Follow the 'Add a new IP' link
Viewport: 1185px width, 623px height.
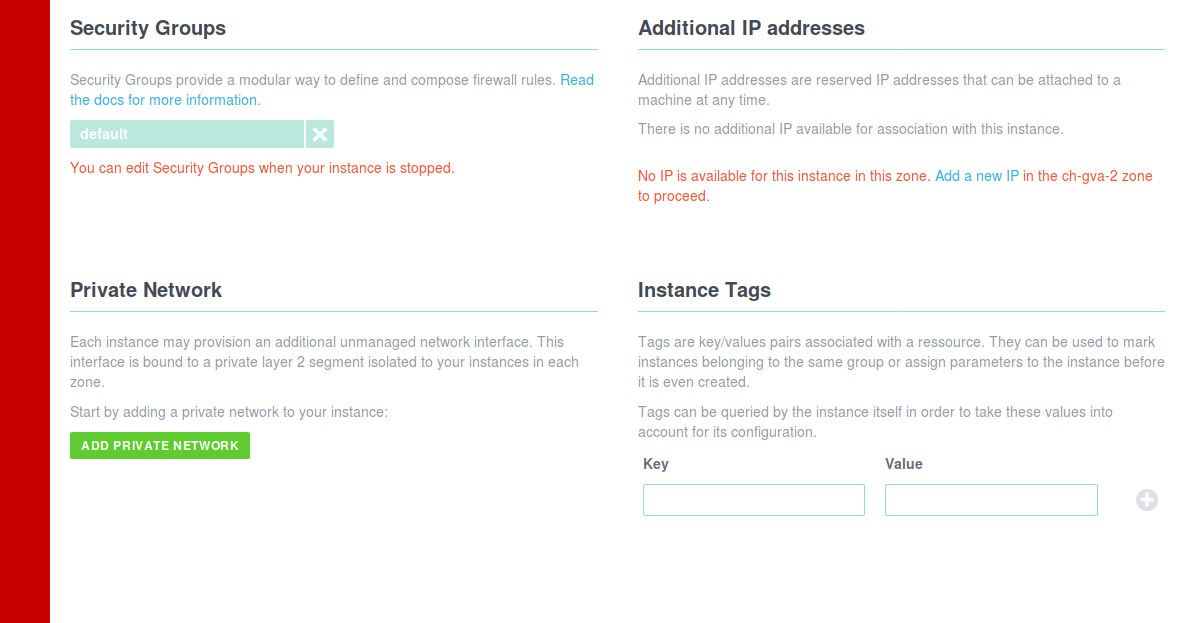(x=976, y=176)
